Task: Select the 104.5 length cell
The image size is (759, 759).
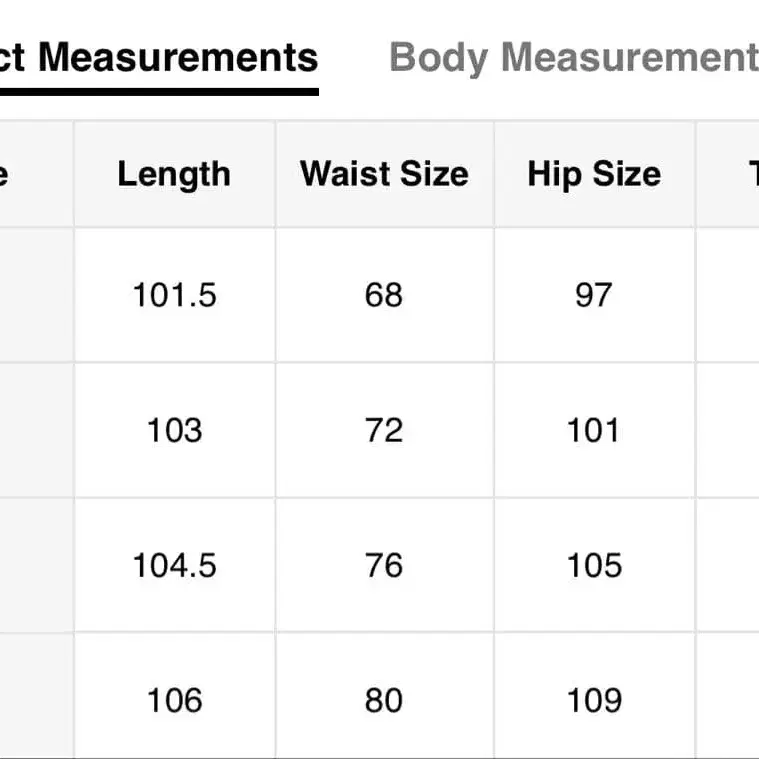Action: (174, 565)
